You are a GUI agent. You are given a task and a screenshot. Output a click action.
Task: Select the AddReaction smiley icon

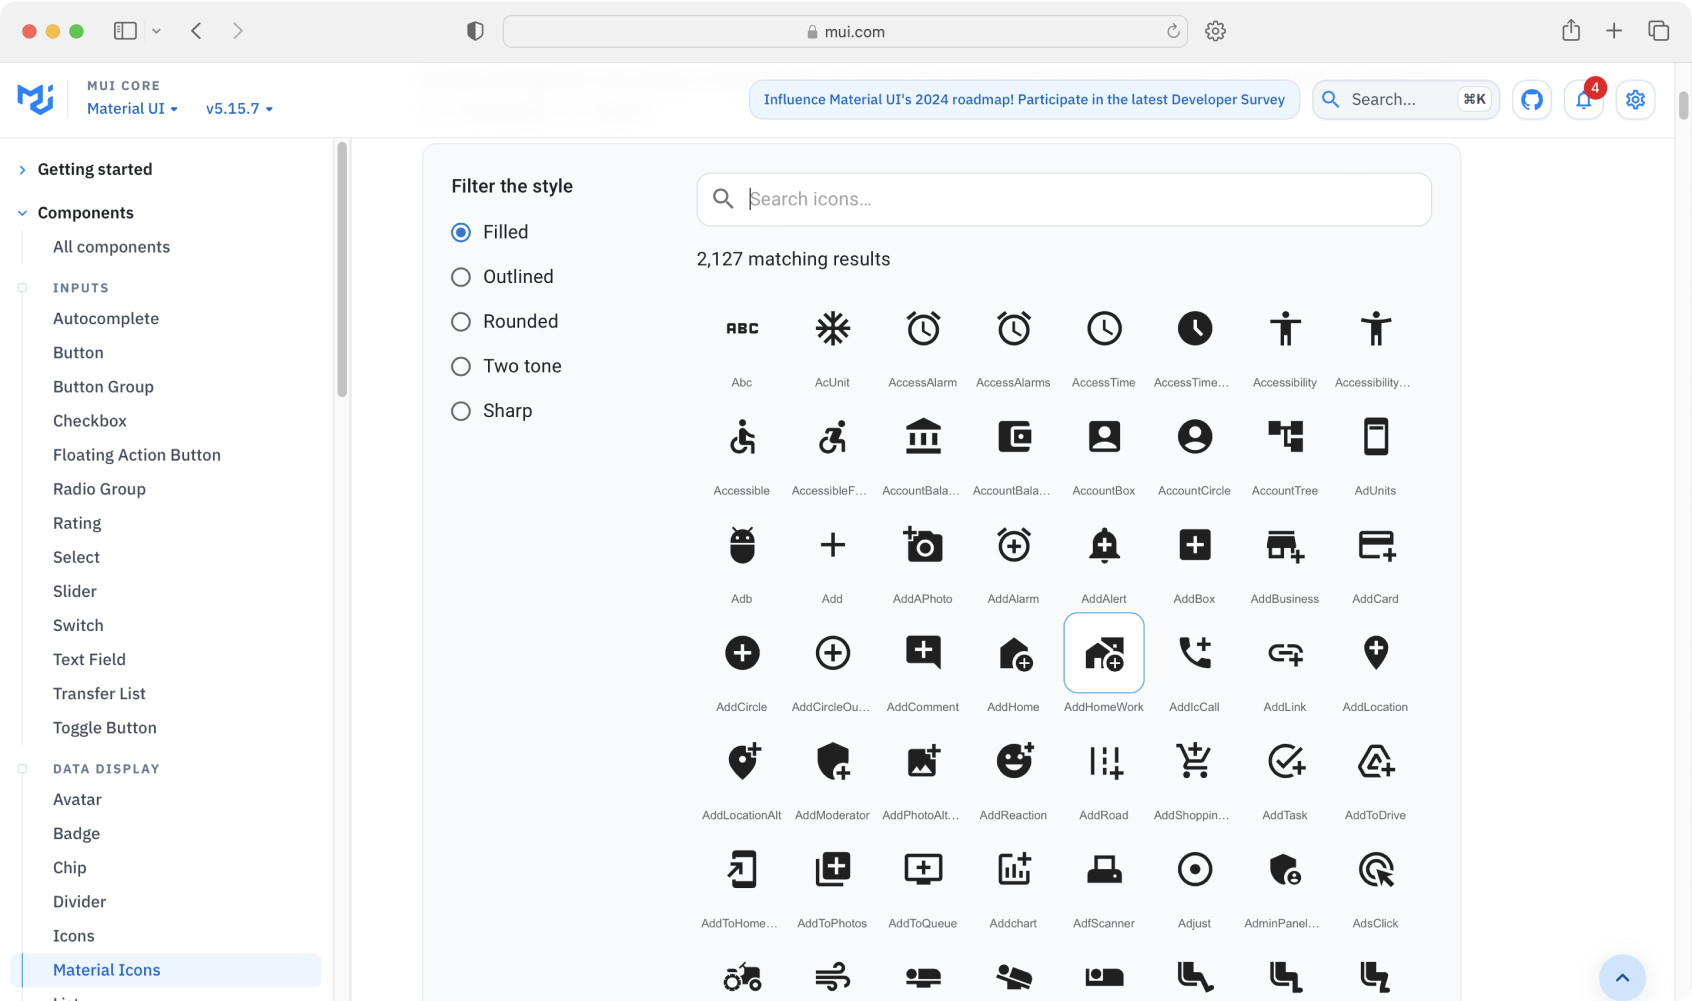coord(1014,761)
